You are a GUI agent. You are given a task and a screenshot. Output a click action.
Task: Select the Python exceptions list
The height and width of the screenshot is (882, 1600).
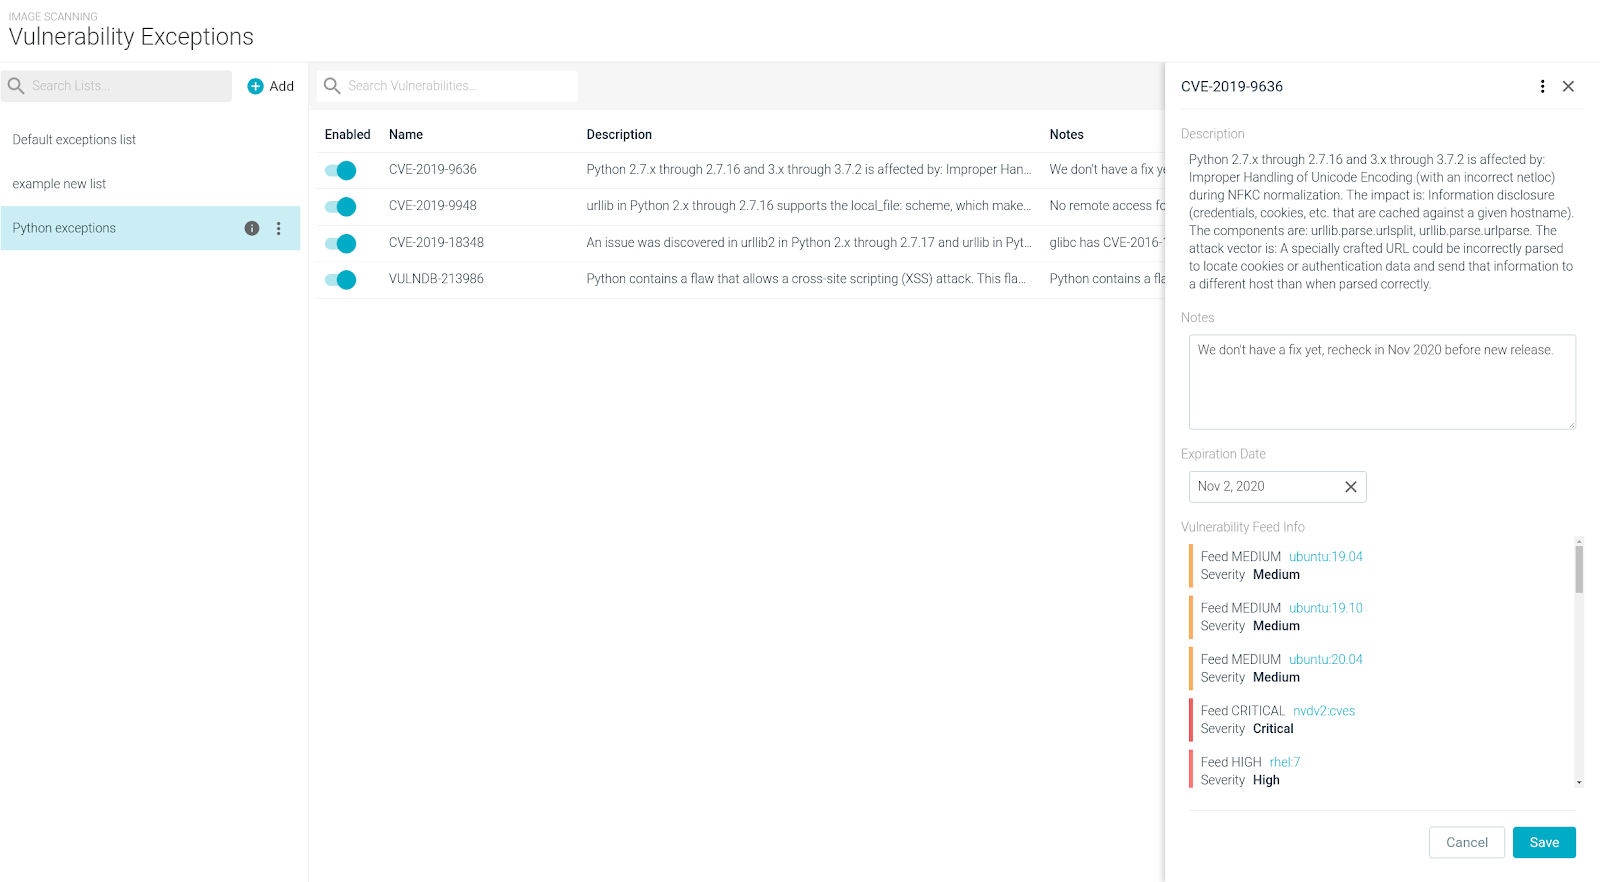point(151,228)
